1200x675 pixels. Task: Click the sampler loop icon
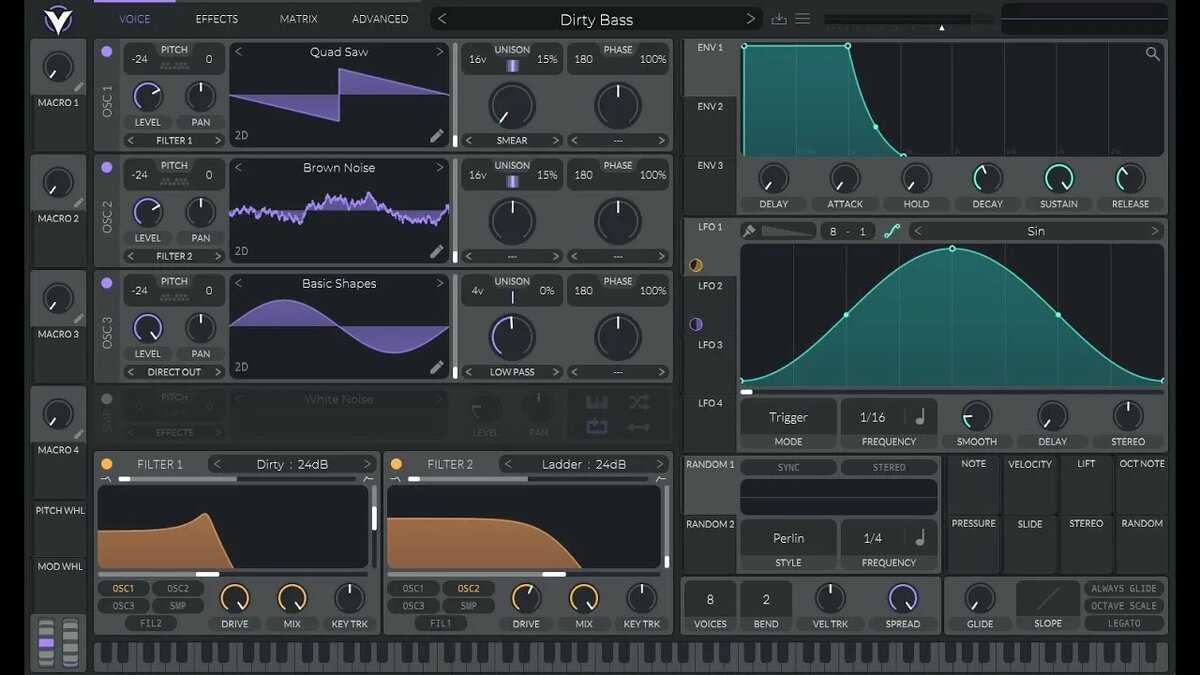pos(597,427)
